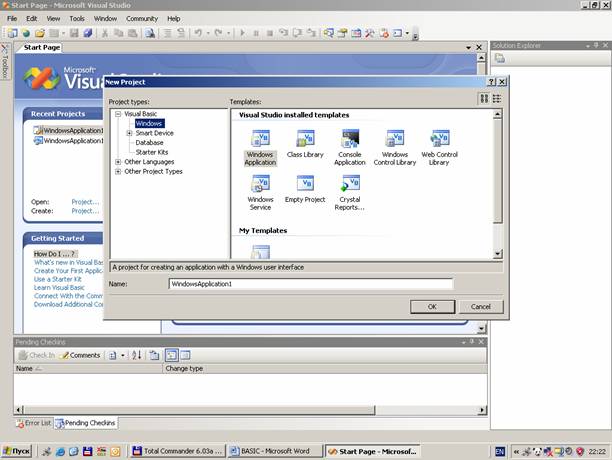The width and height of the screenshot is (612, 460).
Task: Expand the Other Languages tree node
Action: (118, 162)
